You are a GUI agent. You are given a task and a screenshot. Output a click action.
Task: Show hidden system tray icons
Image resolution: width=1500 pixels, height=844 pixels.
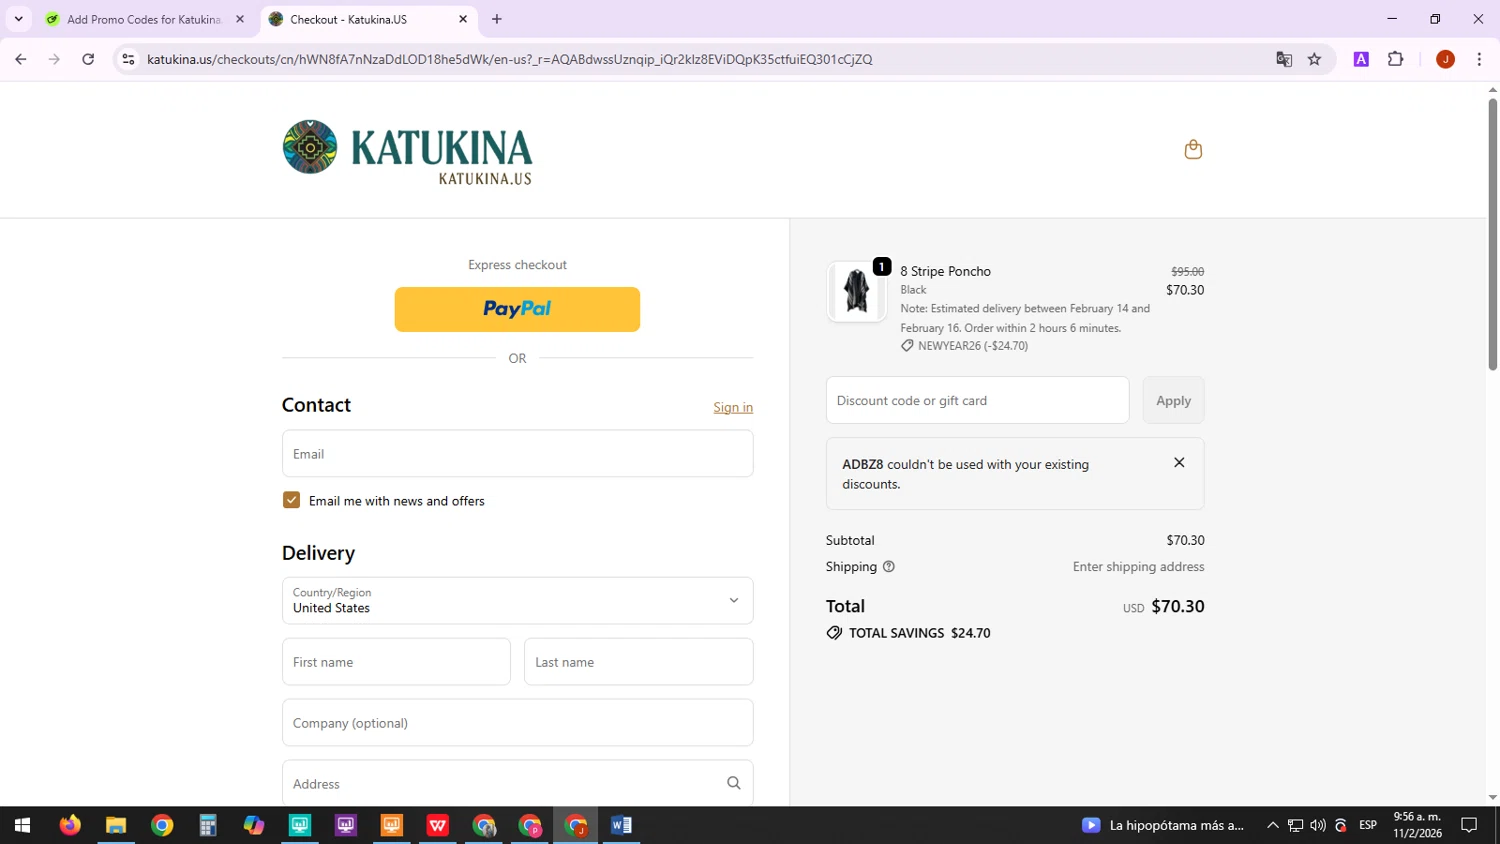(1273, 825)
